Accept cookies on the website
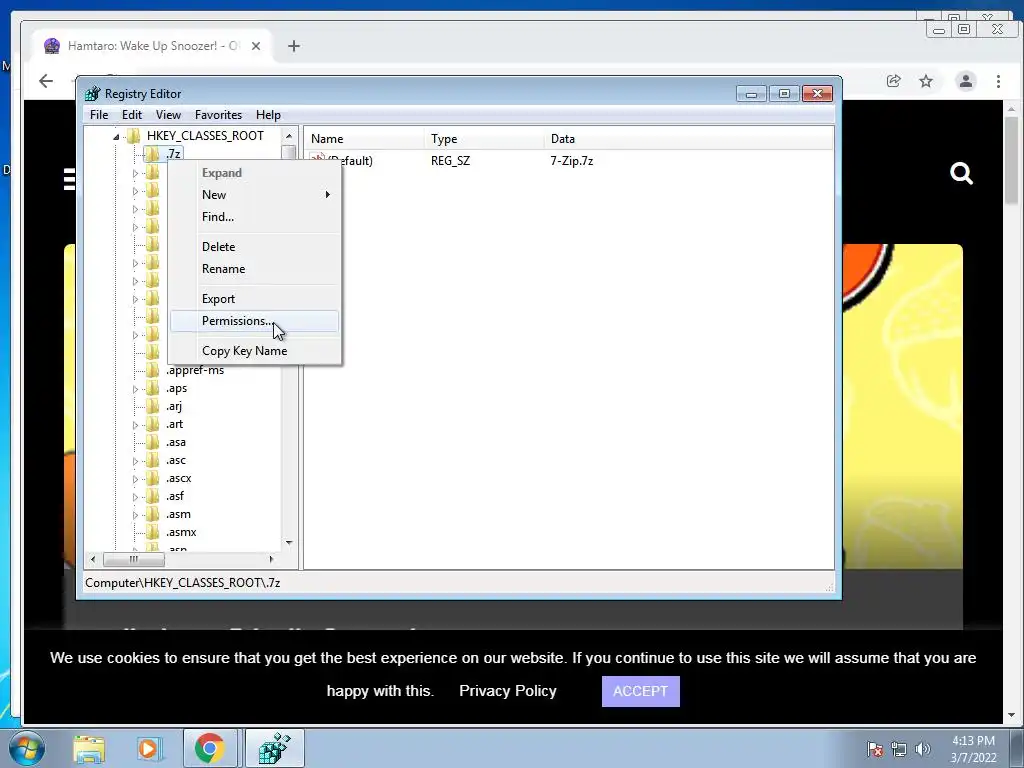The image size is (1024, 768). click(641, 692)
